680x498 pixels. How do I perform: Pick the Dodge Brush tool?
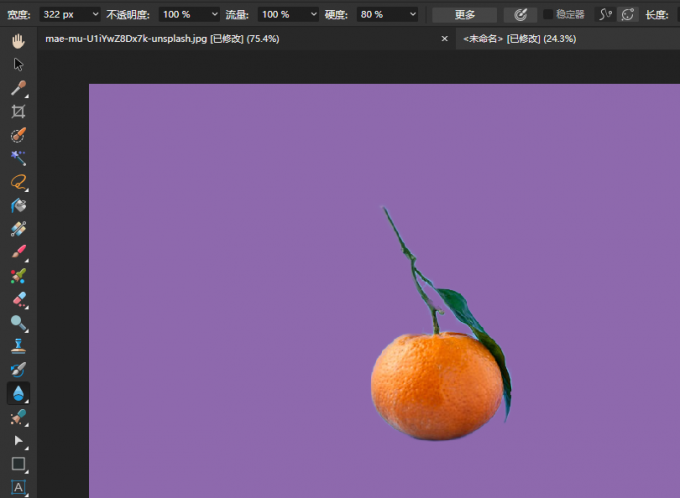pyautogui.click(x=18, y=322)
